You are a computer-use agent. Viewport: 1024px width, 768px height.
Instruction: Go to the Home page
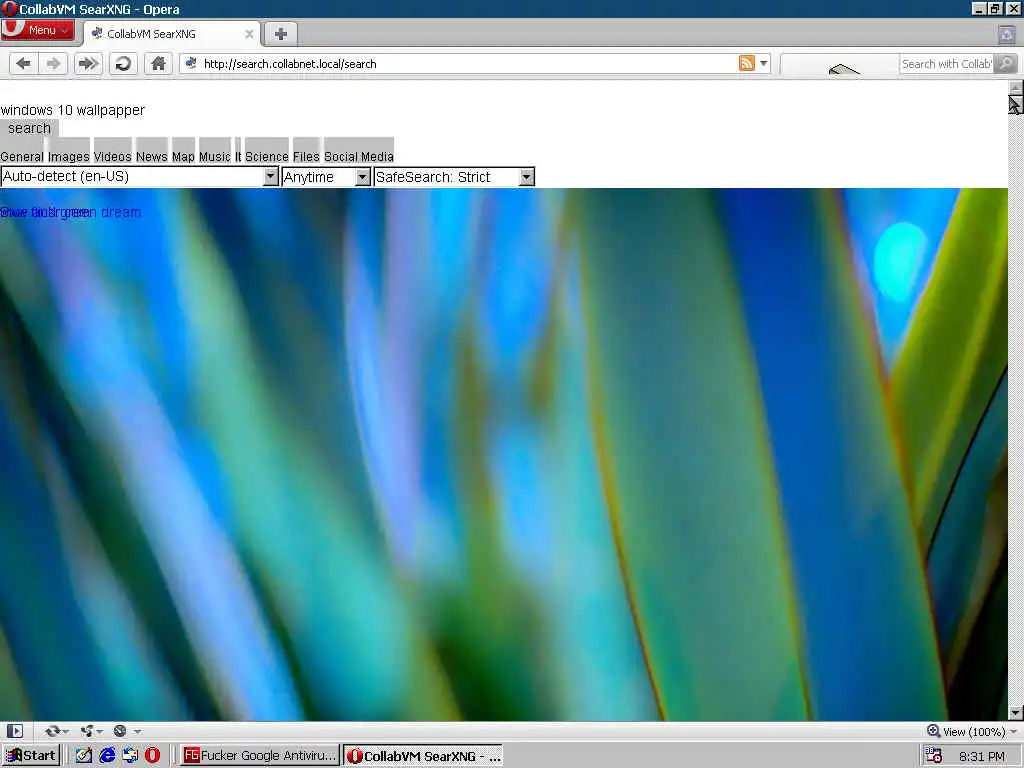coord(158,63)
